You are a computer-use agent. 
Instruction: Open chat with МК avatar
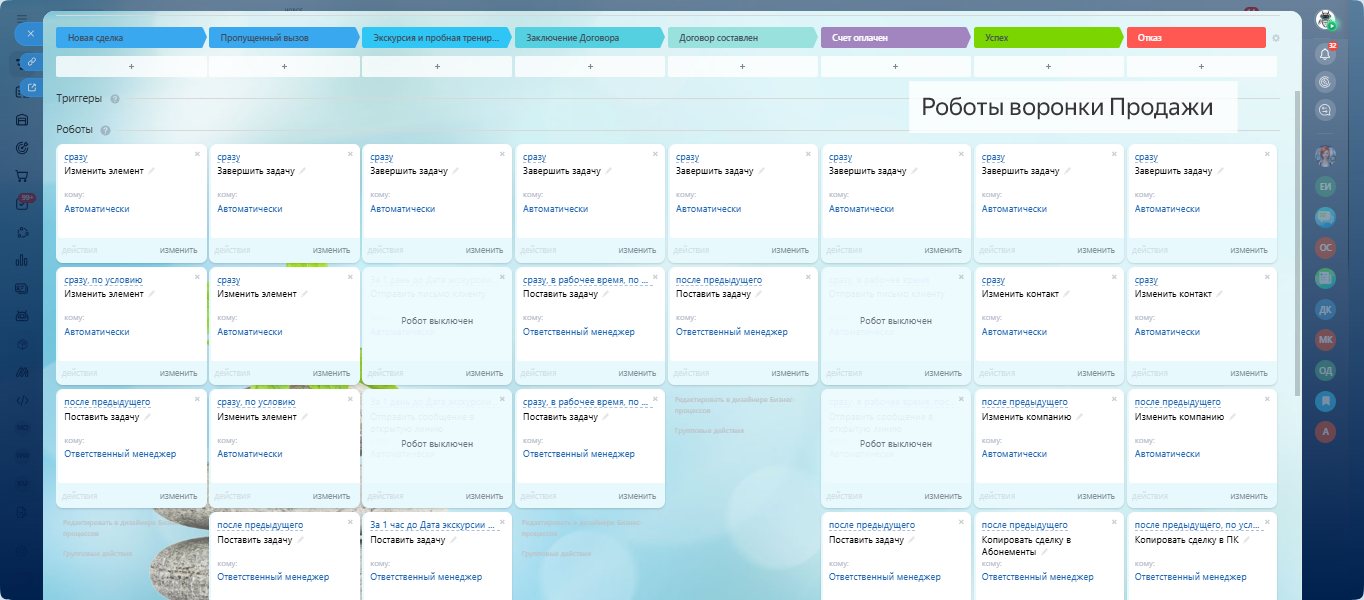tap(1326, 339)
